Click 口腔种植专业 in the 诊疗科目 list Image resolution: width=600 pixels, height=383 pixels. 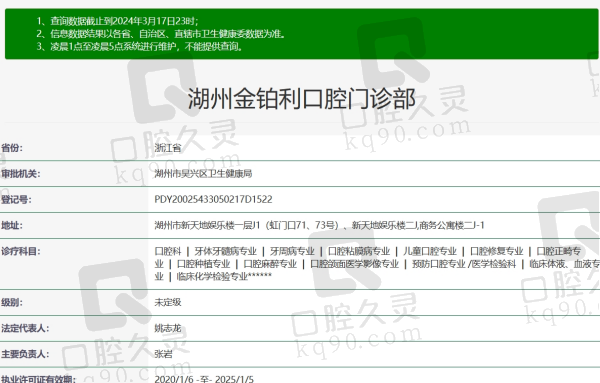(x=203, y=264)
